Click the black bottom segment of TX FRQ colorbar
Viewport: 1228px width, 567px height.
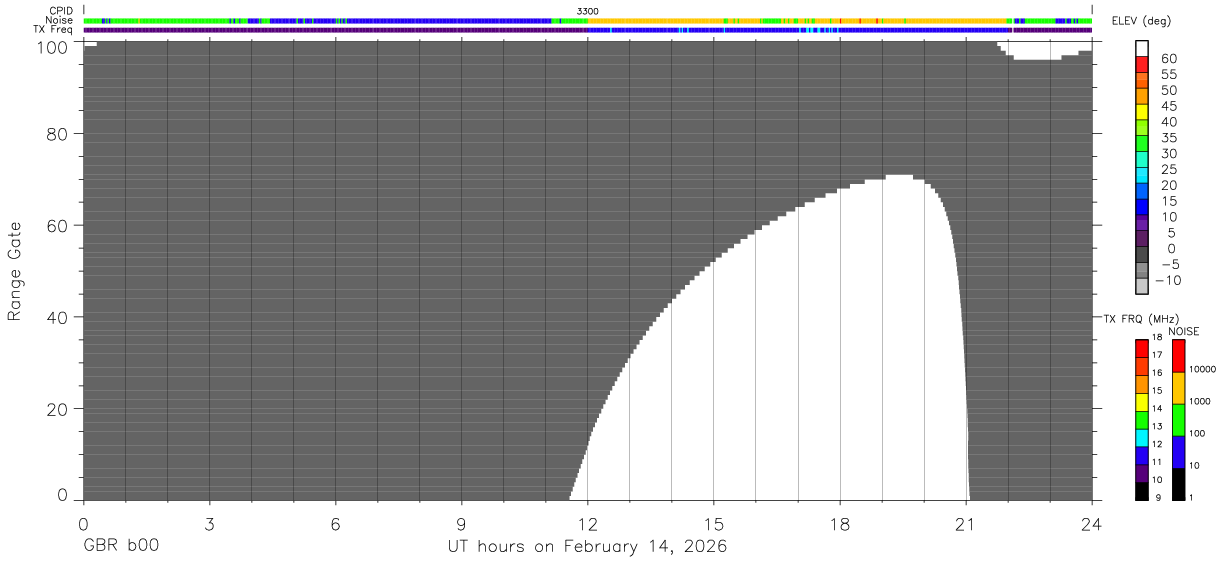1141,491
